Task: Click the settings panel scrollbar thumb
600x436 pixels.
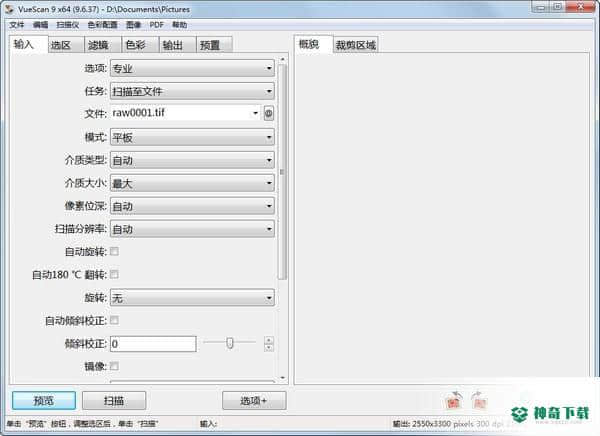Action: click(282, 172)
